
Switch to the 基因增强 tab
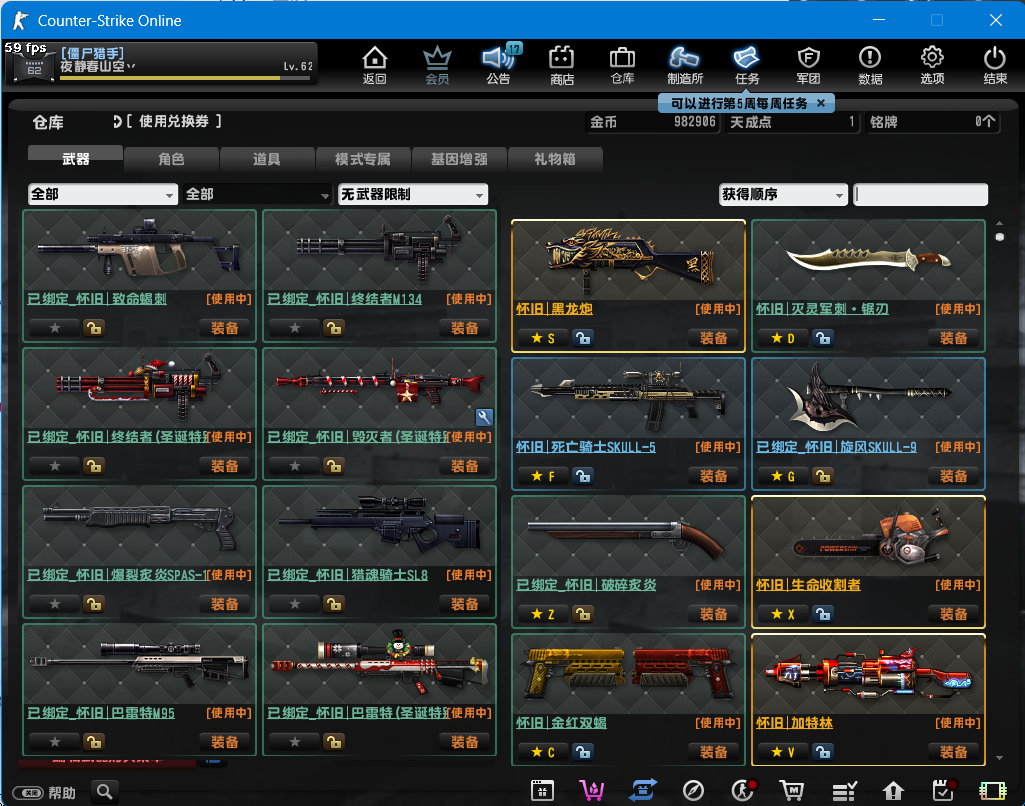point(459,158)
